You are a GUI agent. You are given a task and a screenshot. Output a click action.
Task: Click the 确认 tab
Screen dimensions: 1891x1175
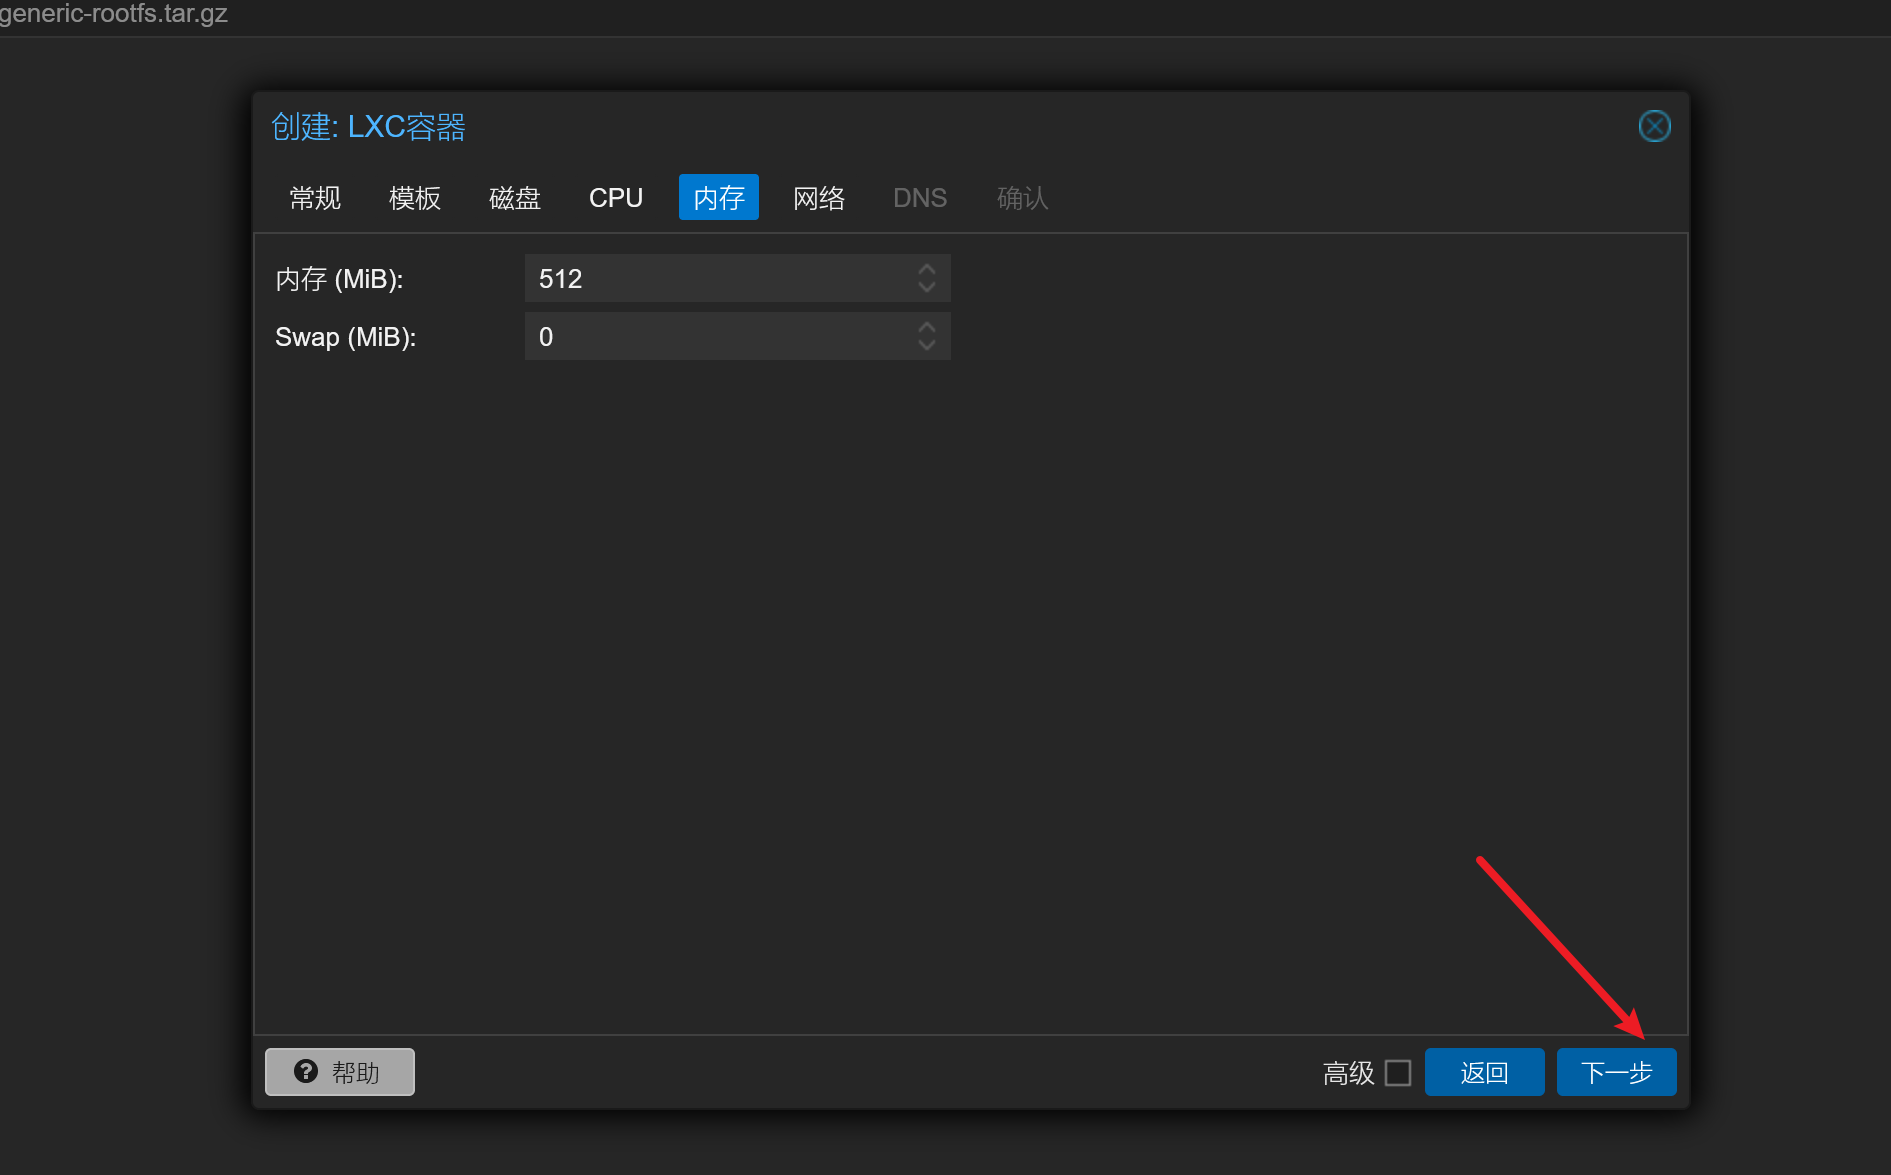tap(1022, 198)
